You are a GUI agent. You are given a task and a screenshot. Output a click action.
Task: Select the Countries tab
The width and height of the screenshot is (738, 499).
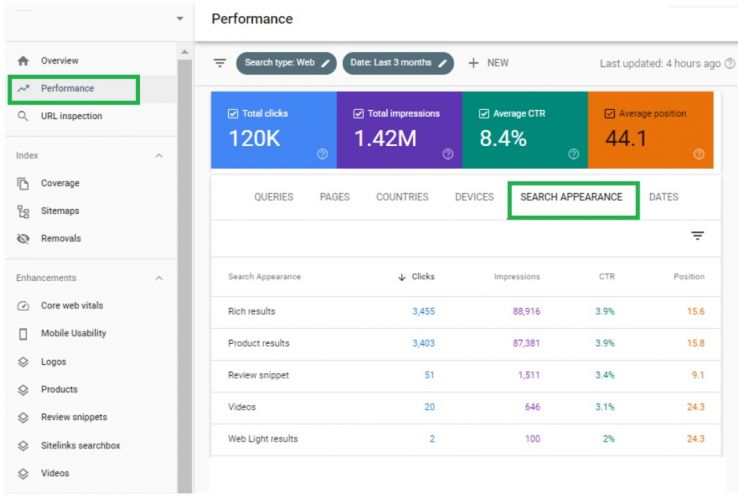(x=402, y=197)
